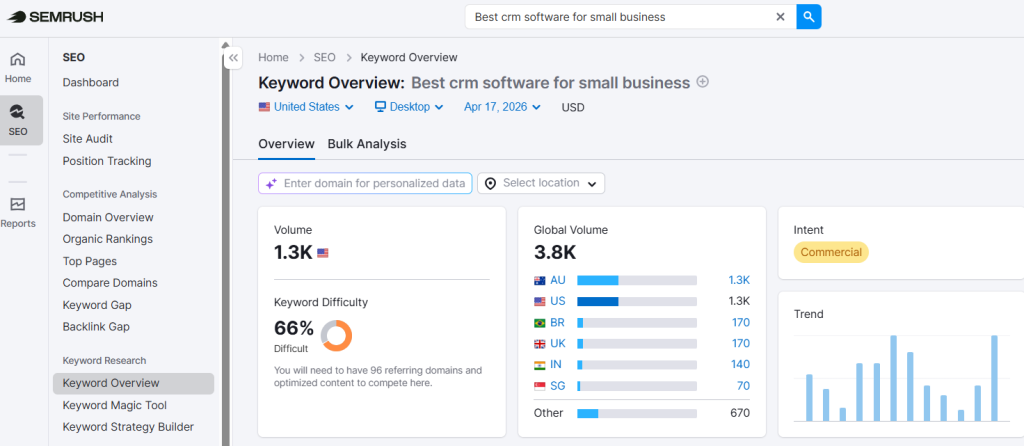The width and height of the screenshot is (1024, 446).
Task: Click Keyword Overview in the breadcrumb
Action: [x=409, y=57]
